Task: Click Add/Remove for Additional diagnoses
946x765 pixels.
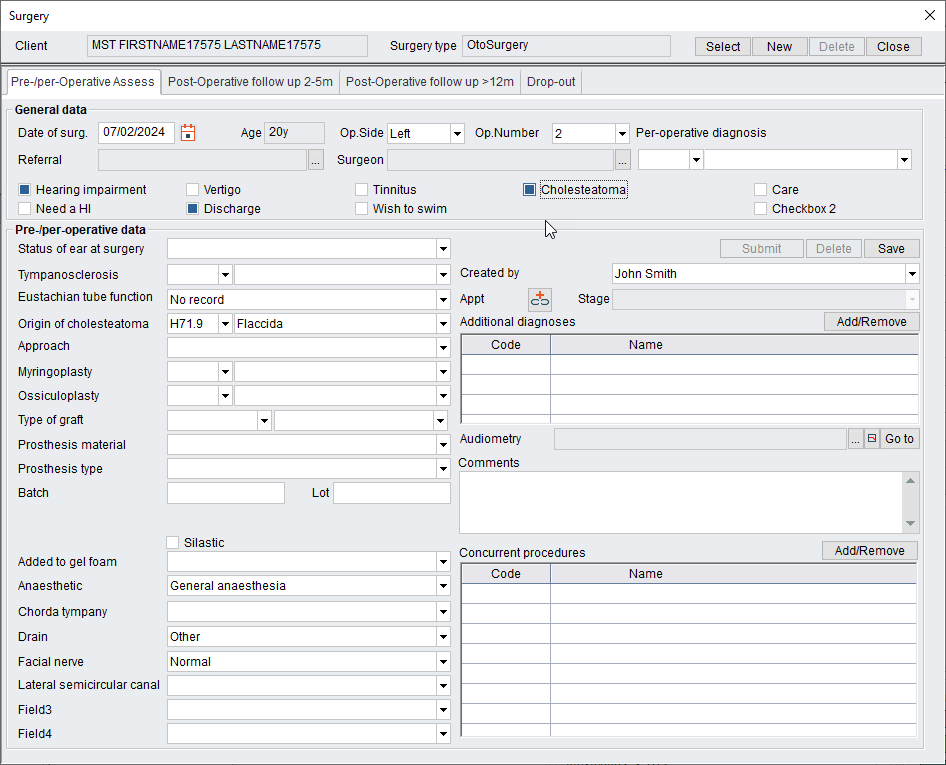Action: [x=871, y=322]
